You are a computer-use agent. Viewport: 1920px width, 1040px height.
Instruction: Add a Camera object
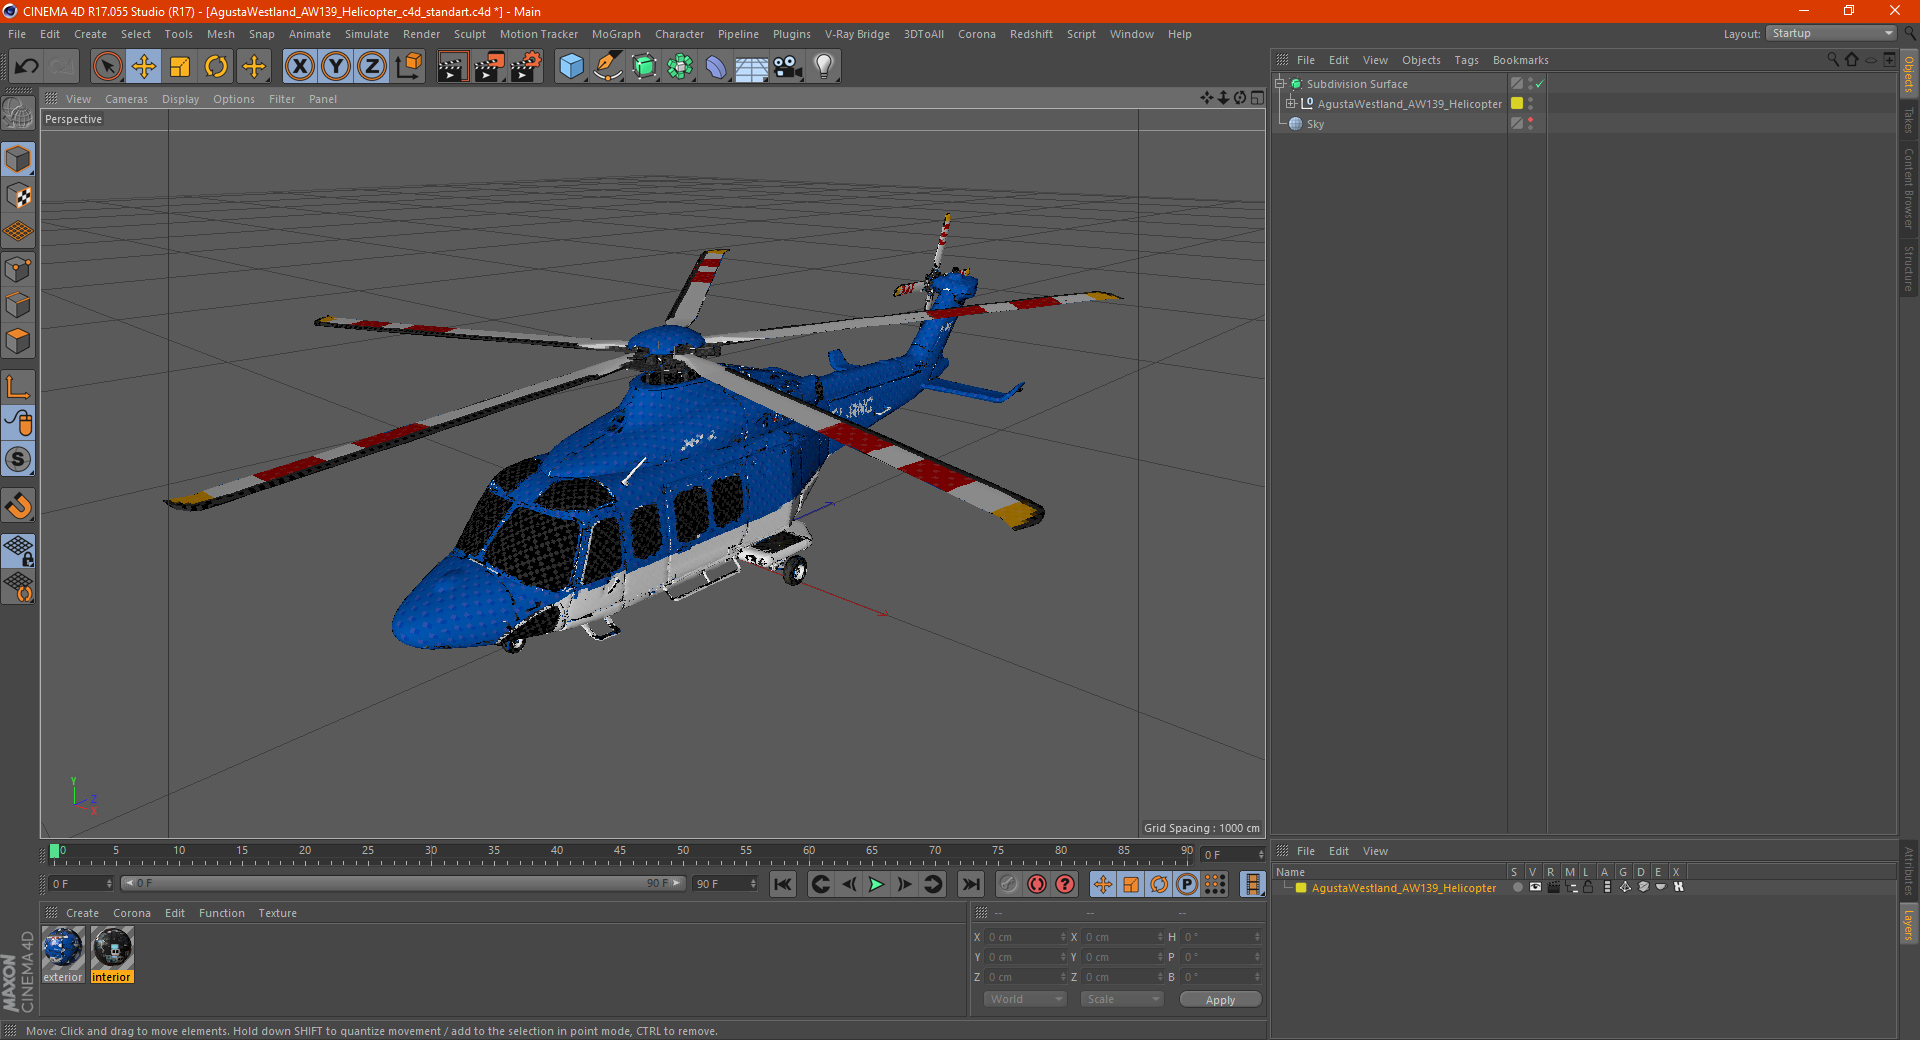[x=788, y=67]
